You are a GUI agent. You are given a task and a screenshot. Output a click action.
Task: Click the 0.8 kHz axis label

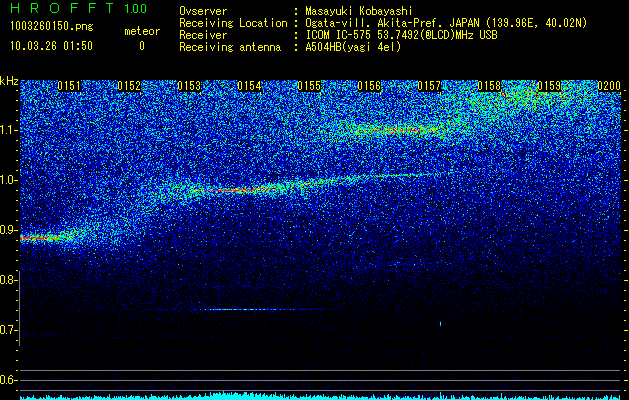[8, 280]
